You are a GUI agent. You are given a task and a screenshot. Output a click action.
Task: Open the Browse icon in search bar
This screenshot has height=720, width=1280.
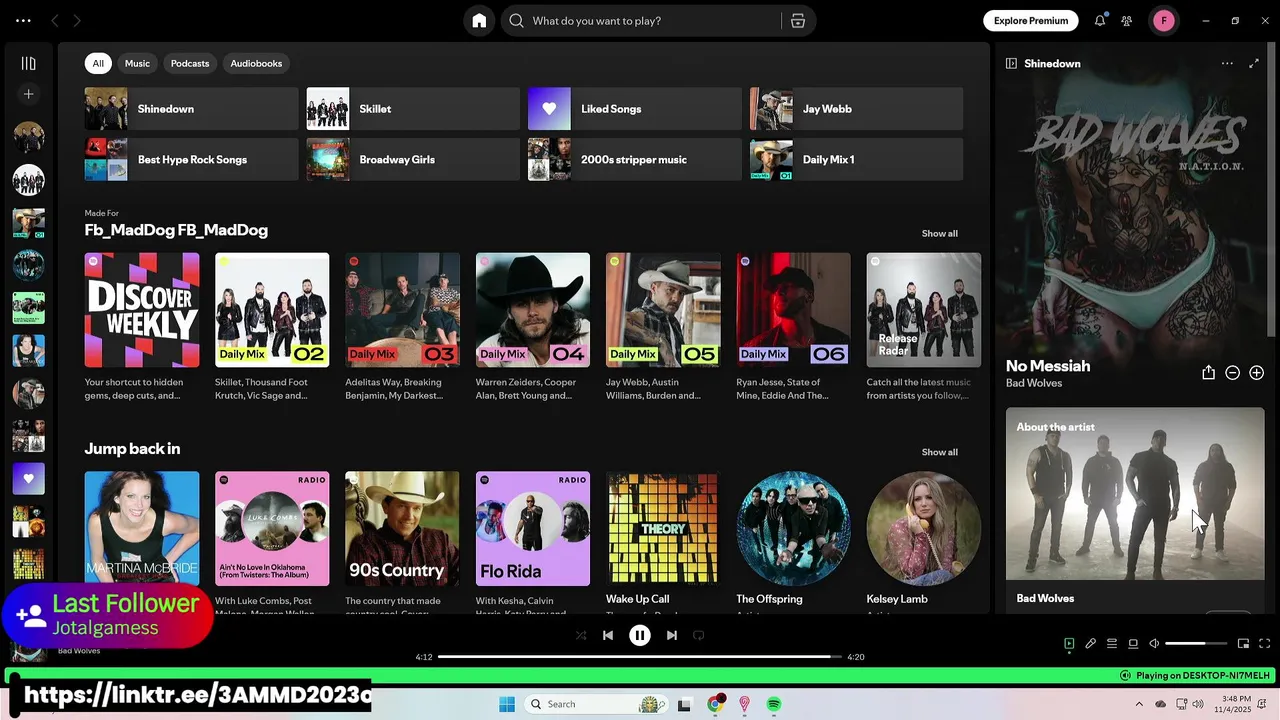click(x=798, y=21)
